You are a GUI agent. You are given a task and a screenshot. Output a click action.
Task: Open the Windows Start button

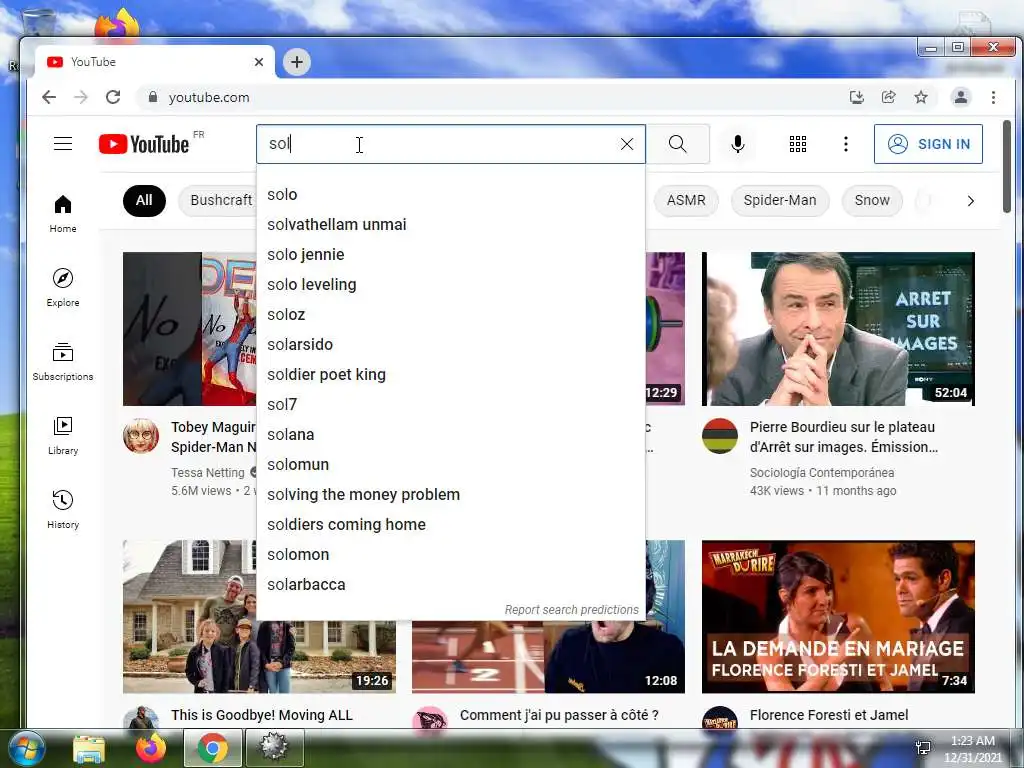[27, 748]
